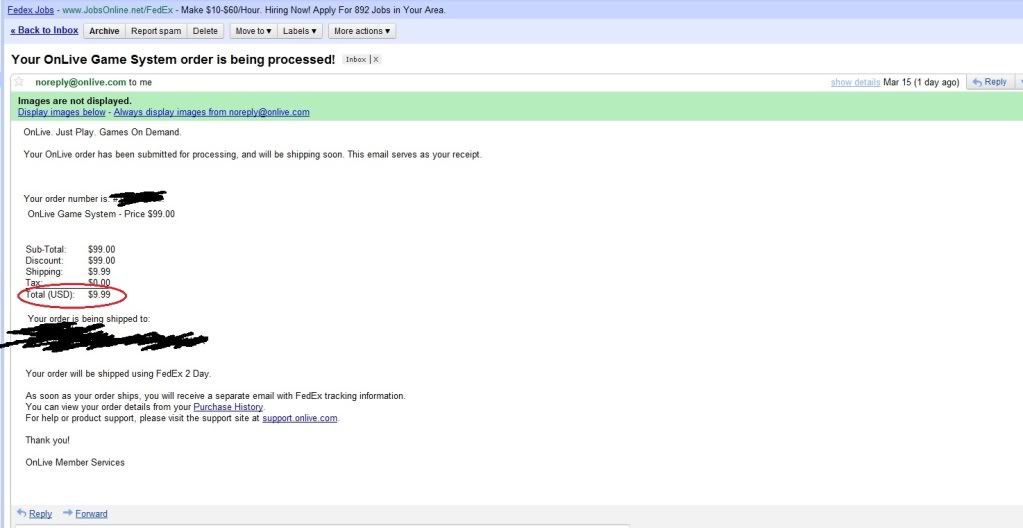Star this OnLive email

[19, 82]
